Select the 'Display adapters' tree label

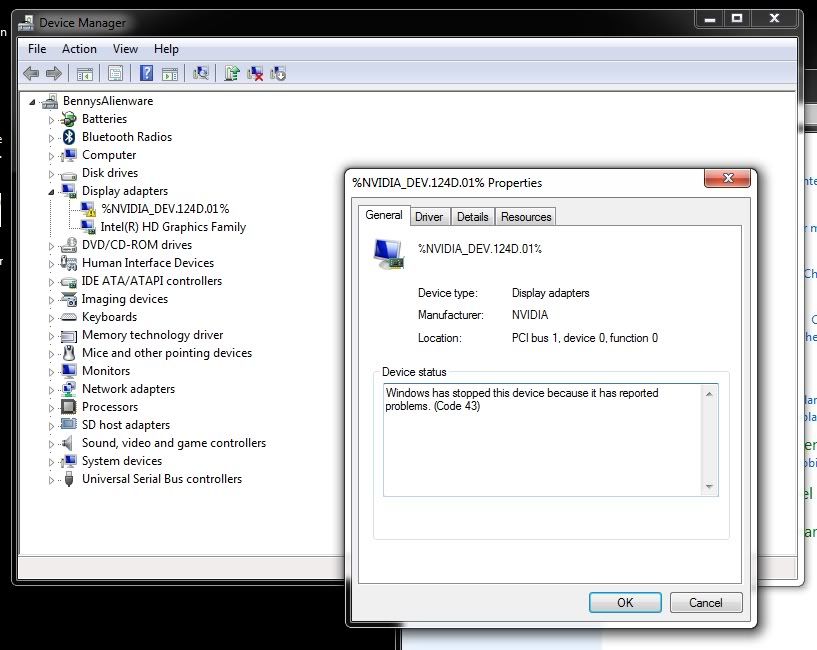[x=125, y=191]
